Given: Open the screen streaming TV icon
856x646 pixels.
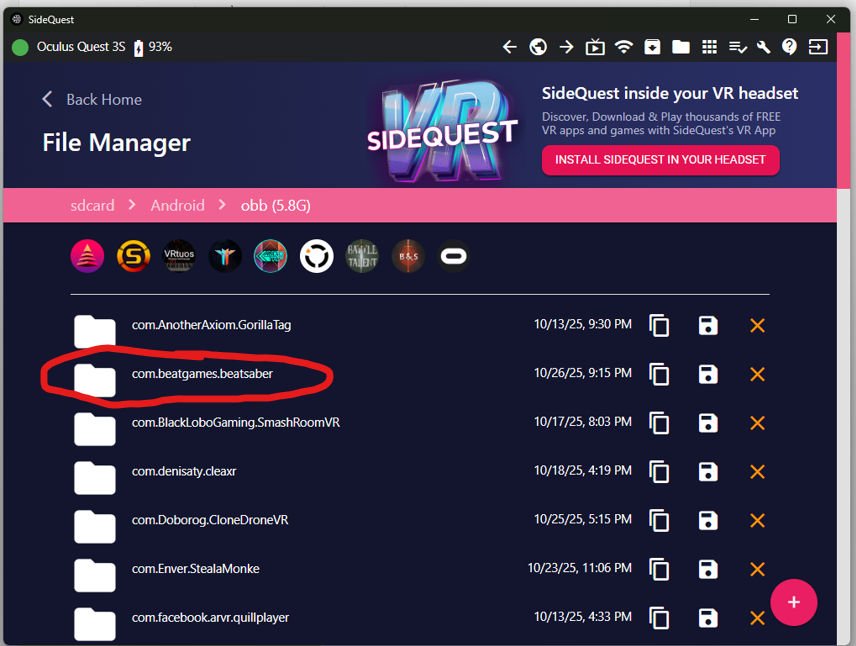Looking at the screenshot, I should (x=595, y=47).
